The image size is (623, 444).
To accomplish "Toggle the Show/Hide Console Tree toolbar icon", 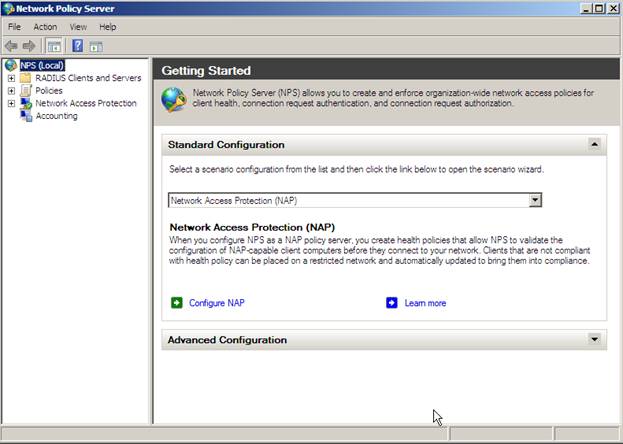I will 54,45.
